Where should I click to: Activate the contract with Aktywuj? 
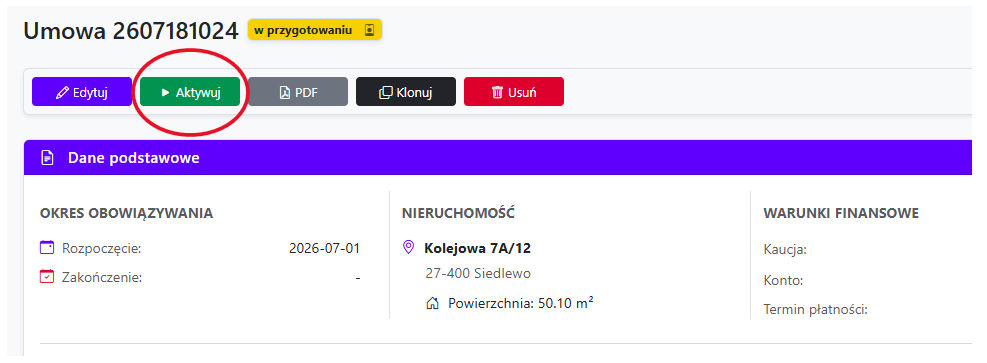click(x=190, y=92)
